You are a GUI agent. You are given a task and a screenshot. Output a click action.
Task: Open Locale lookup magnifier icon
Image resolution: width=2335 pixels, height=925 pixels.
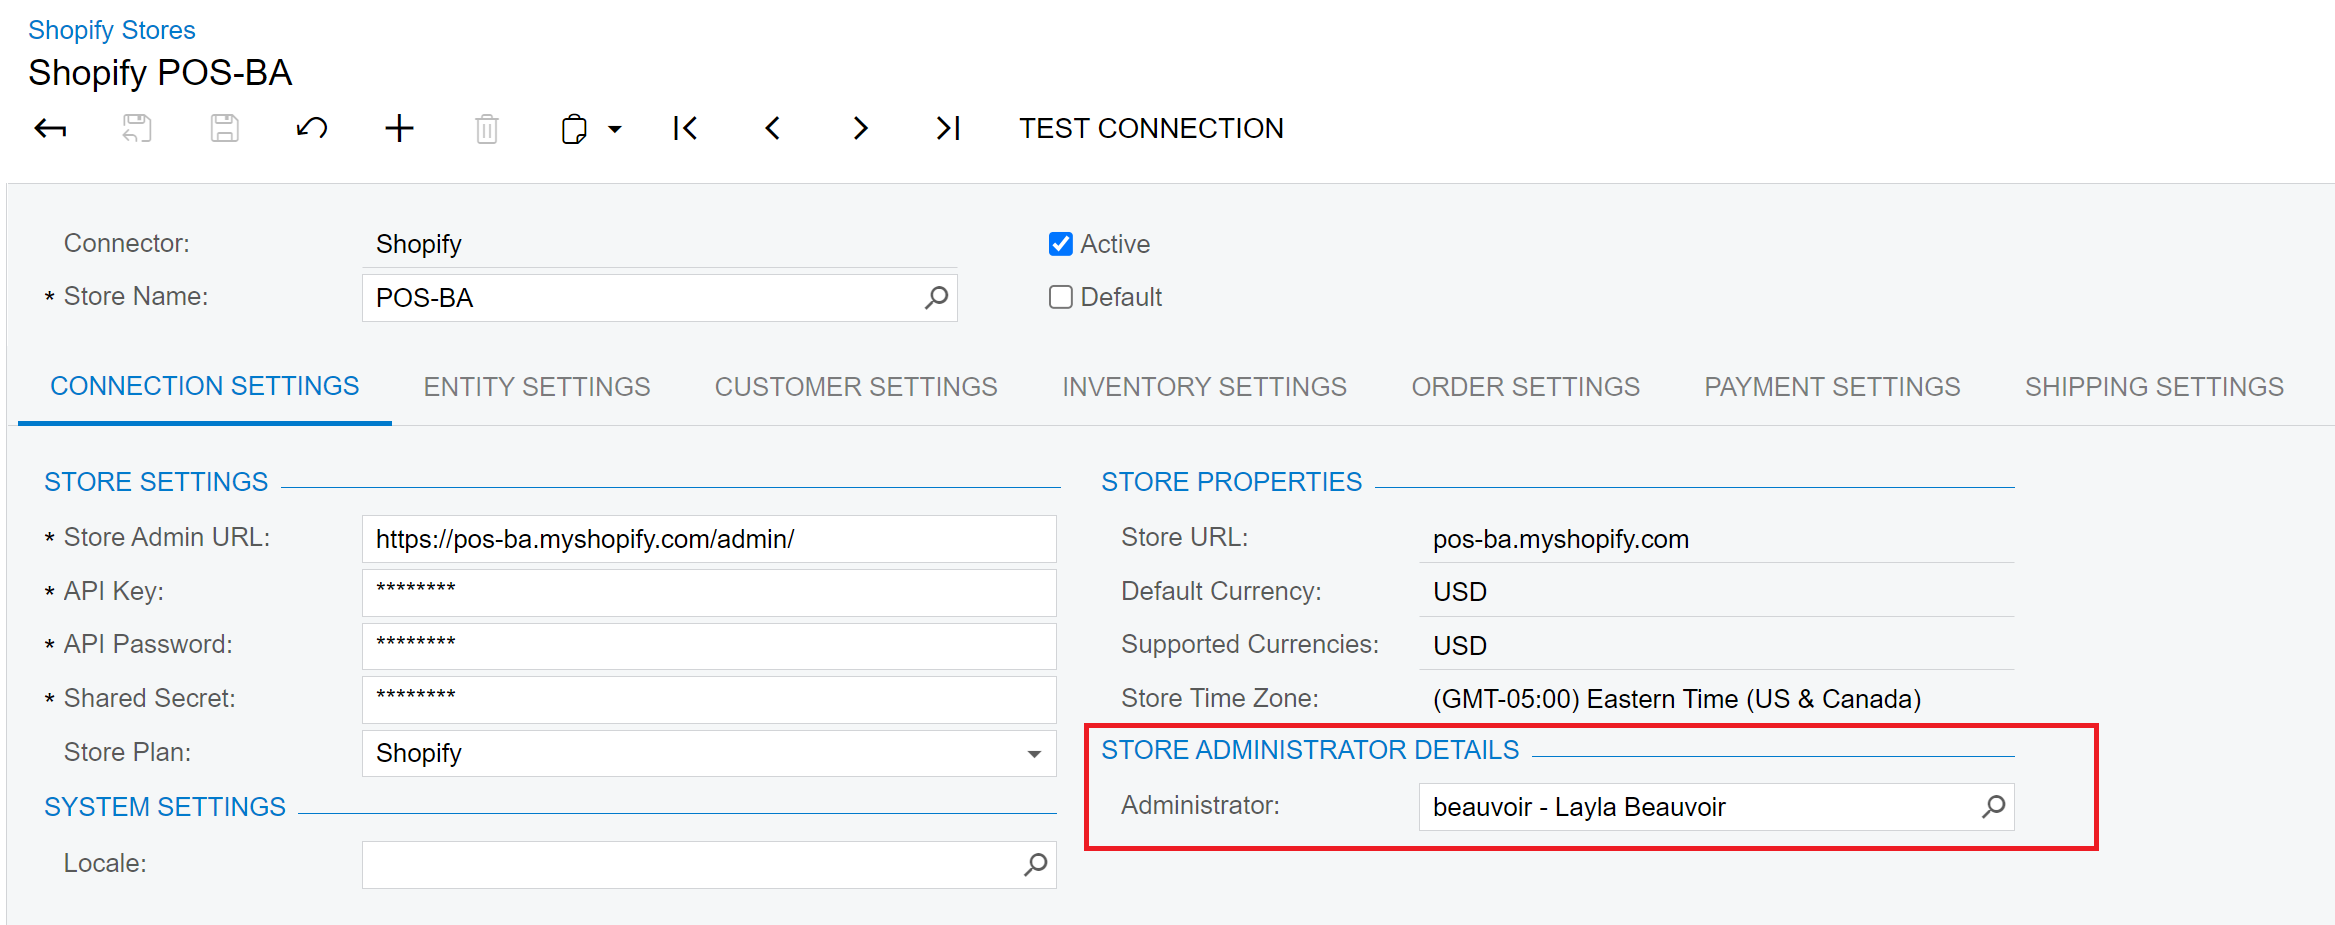pos(1036,864)
